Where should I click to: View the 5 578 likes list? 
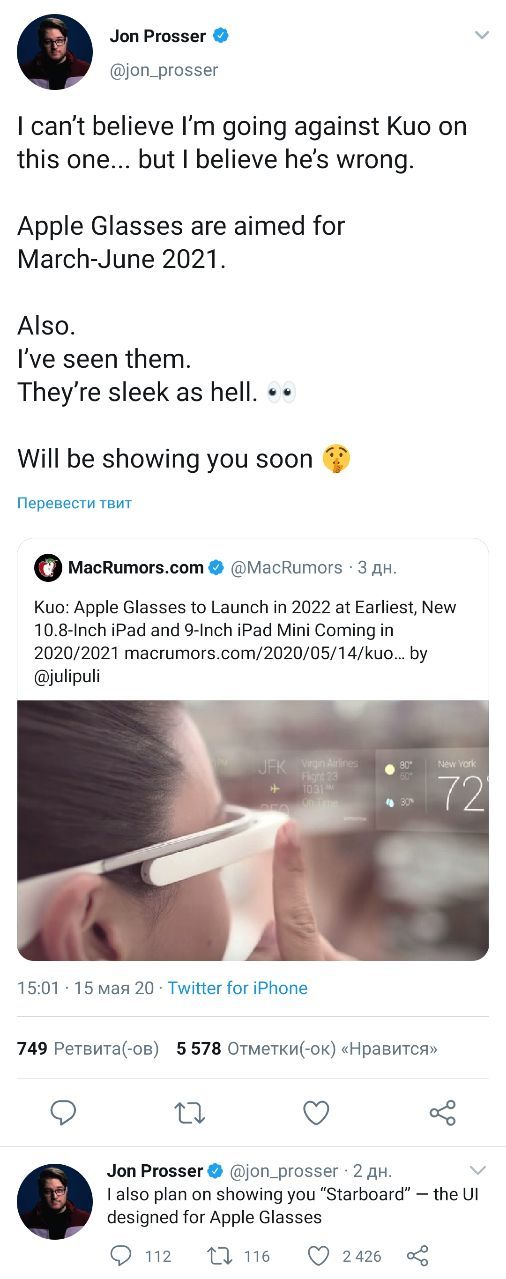click(307, 1049)
